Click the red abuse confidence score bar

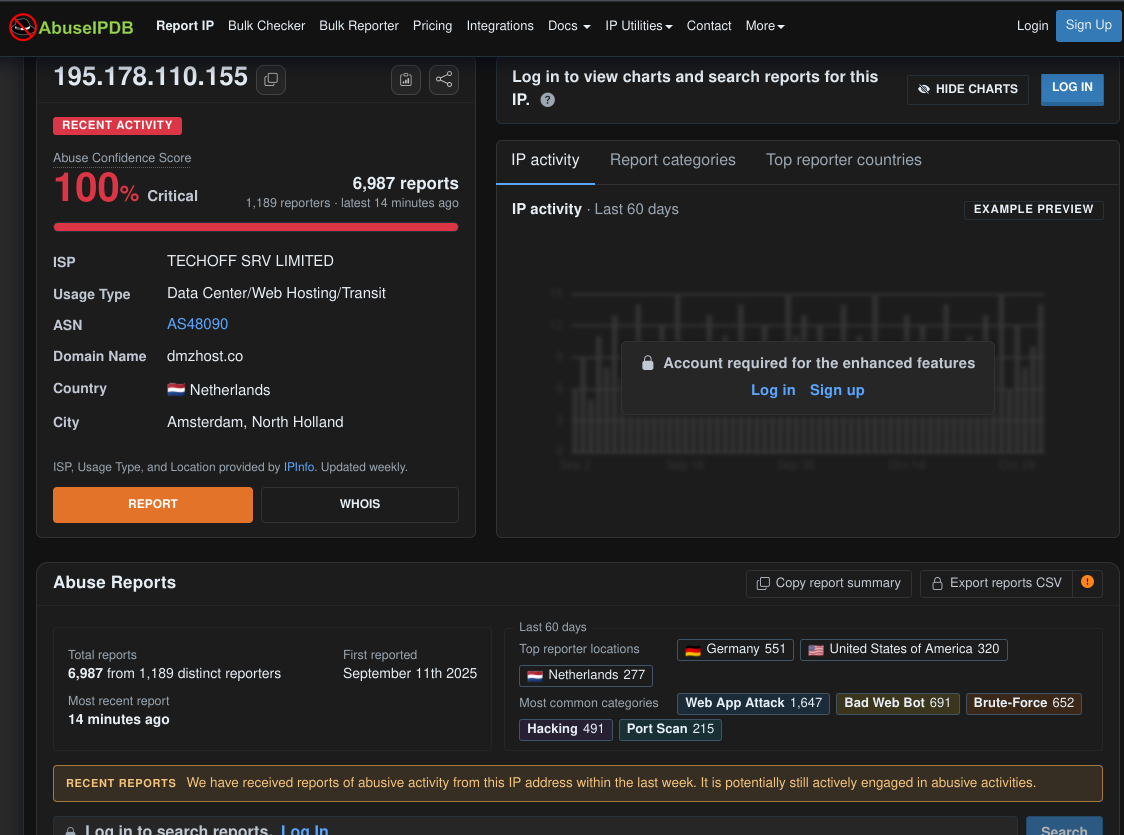pyautogui.click(x=256, y=227)
